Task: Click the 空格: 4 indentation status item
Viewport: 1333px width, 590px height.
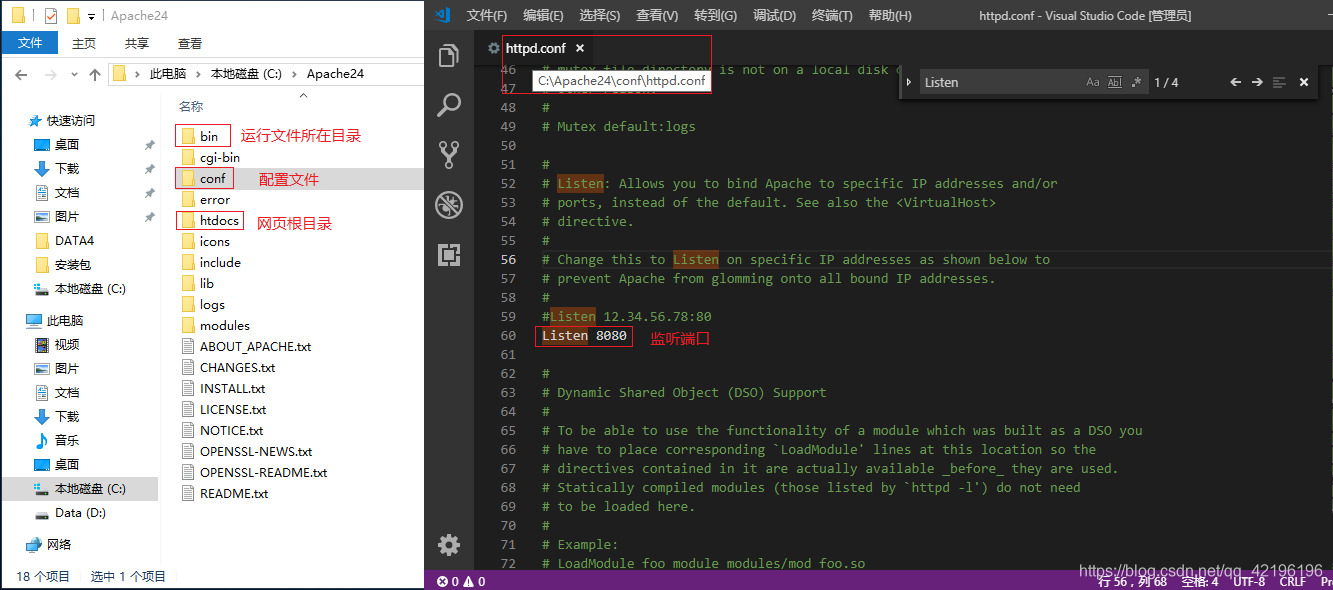Action: tap(1200, 581)
